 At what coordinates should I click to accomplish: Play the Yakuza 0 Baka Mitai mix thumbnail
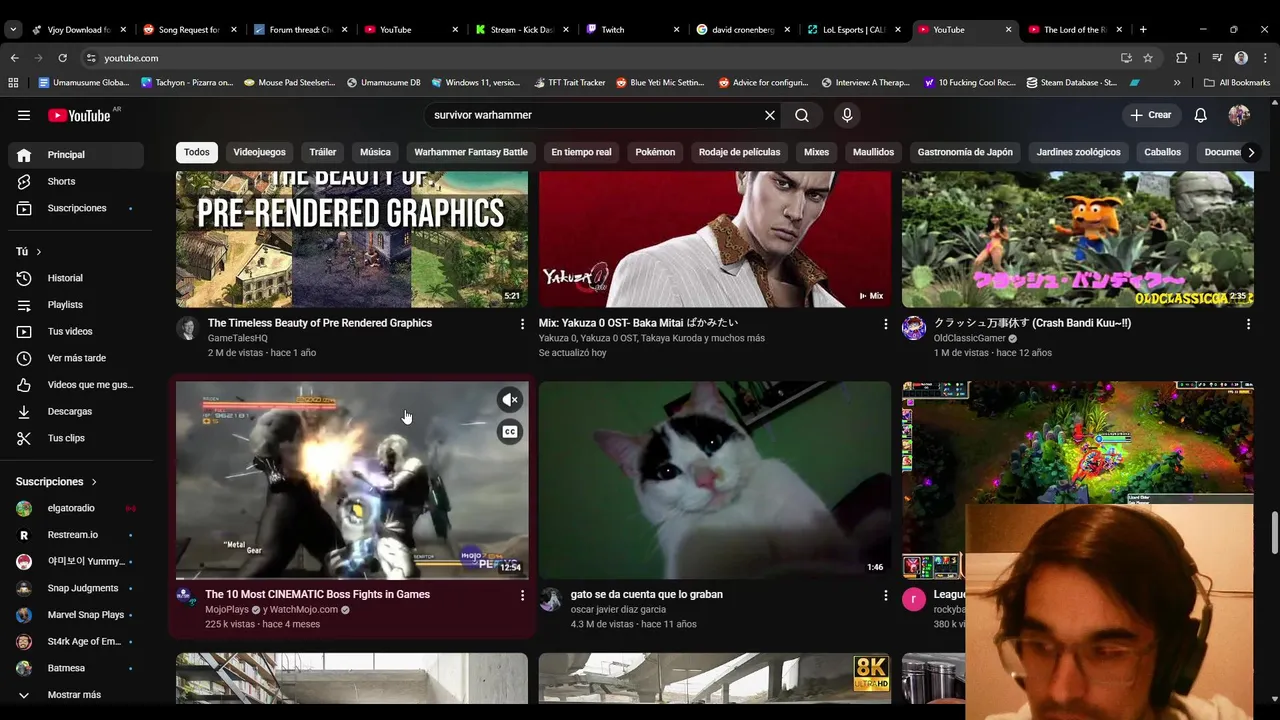[715, 239]
